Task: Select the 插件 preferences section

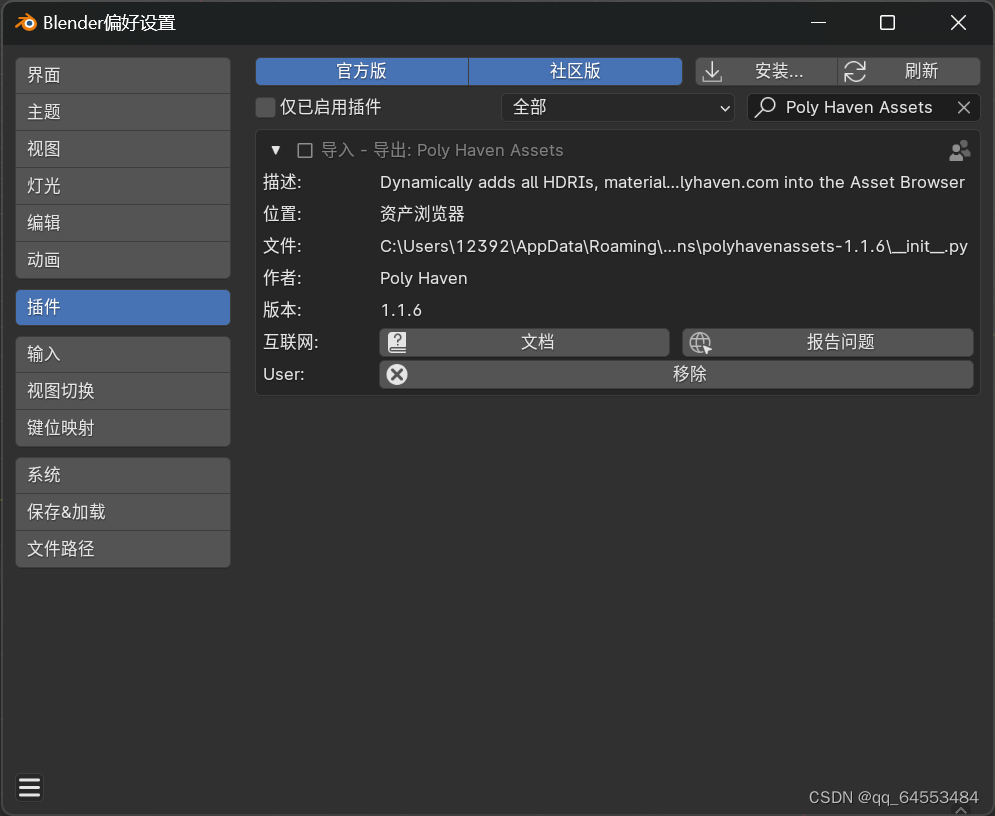Action: pos(123,307)
